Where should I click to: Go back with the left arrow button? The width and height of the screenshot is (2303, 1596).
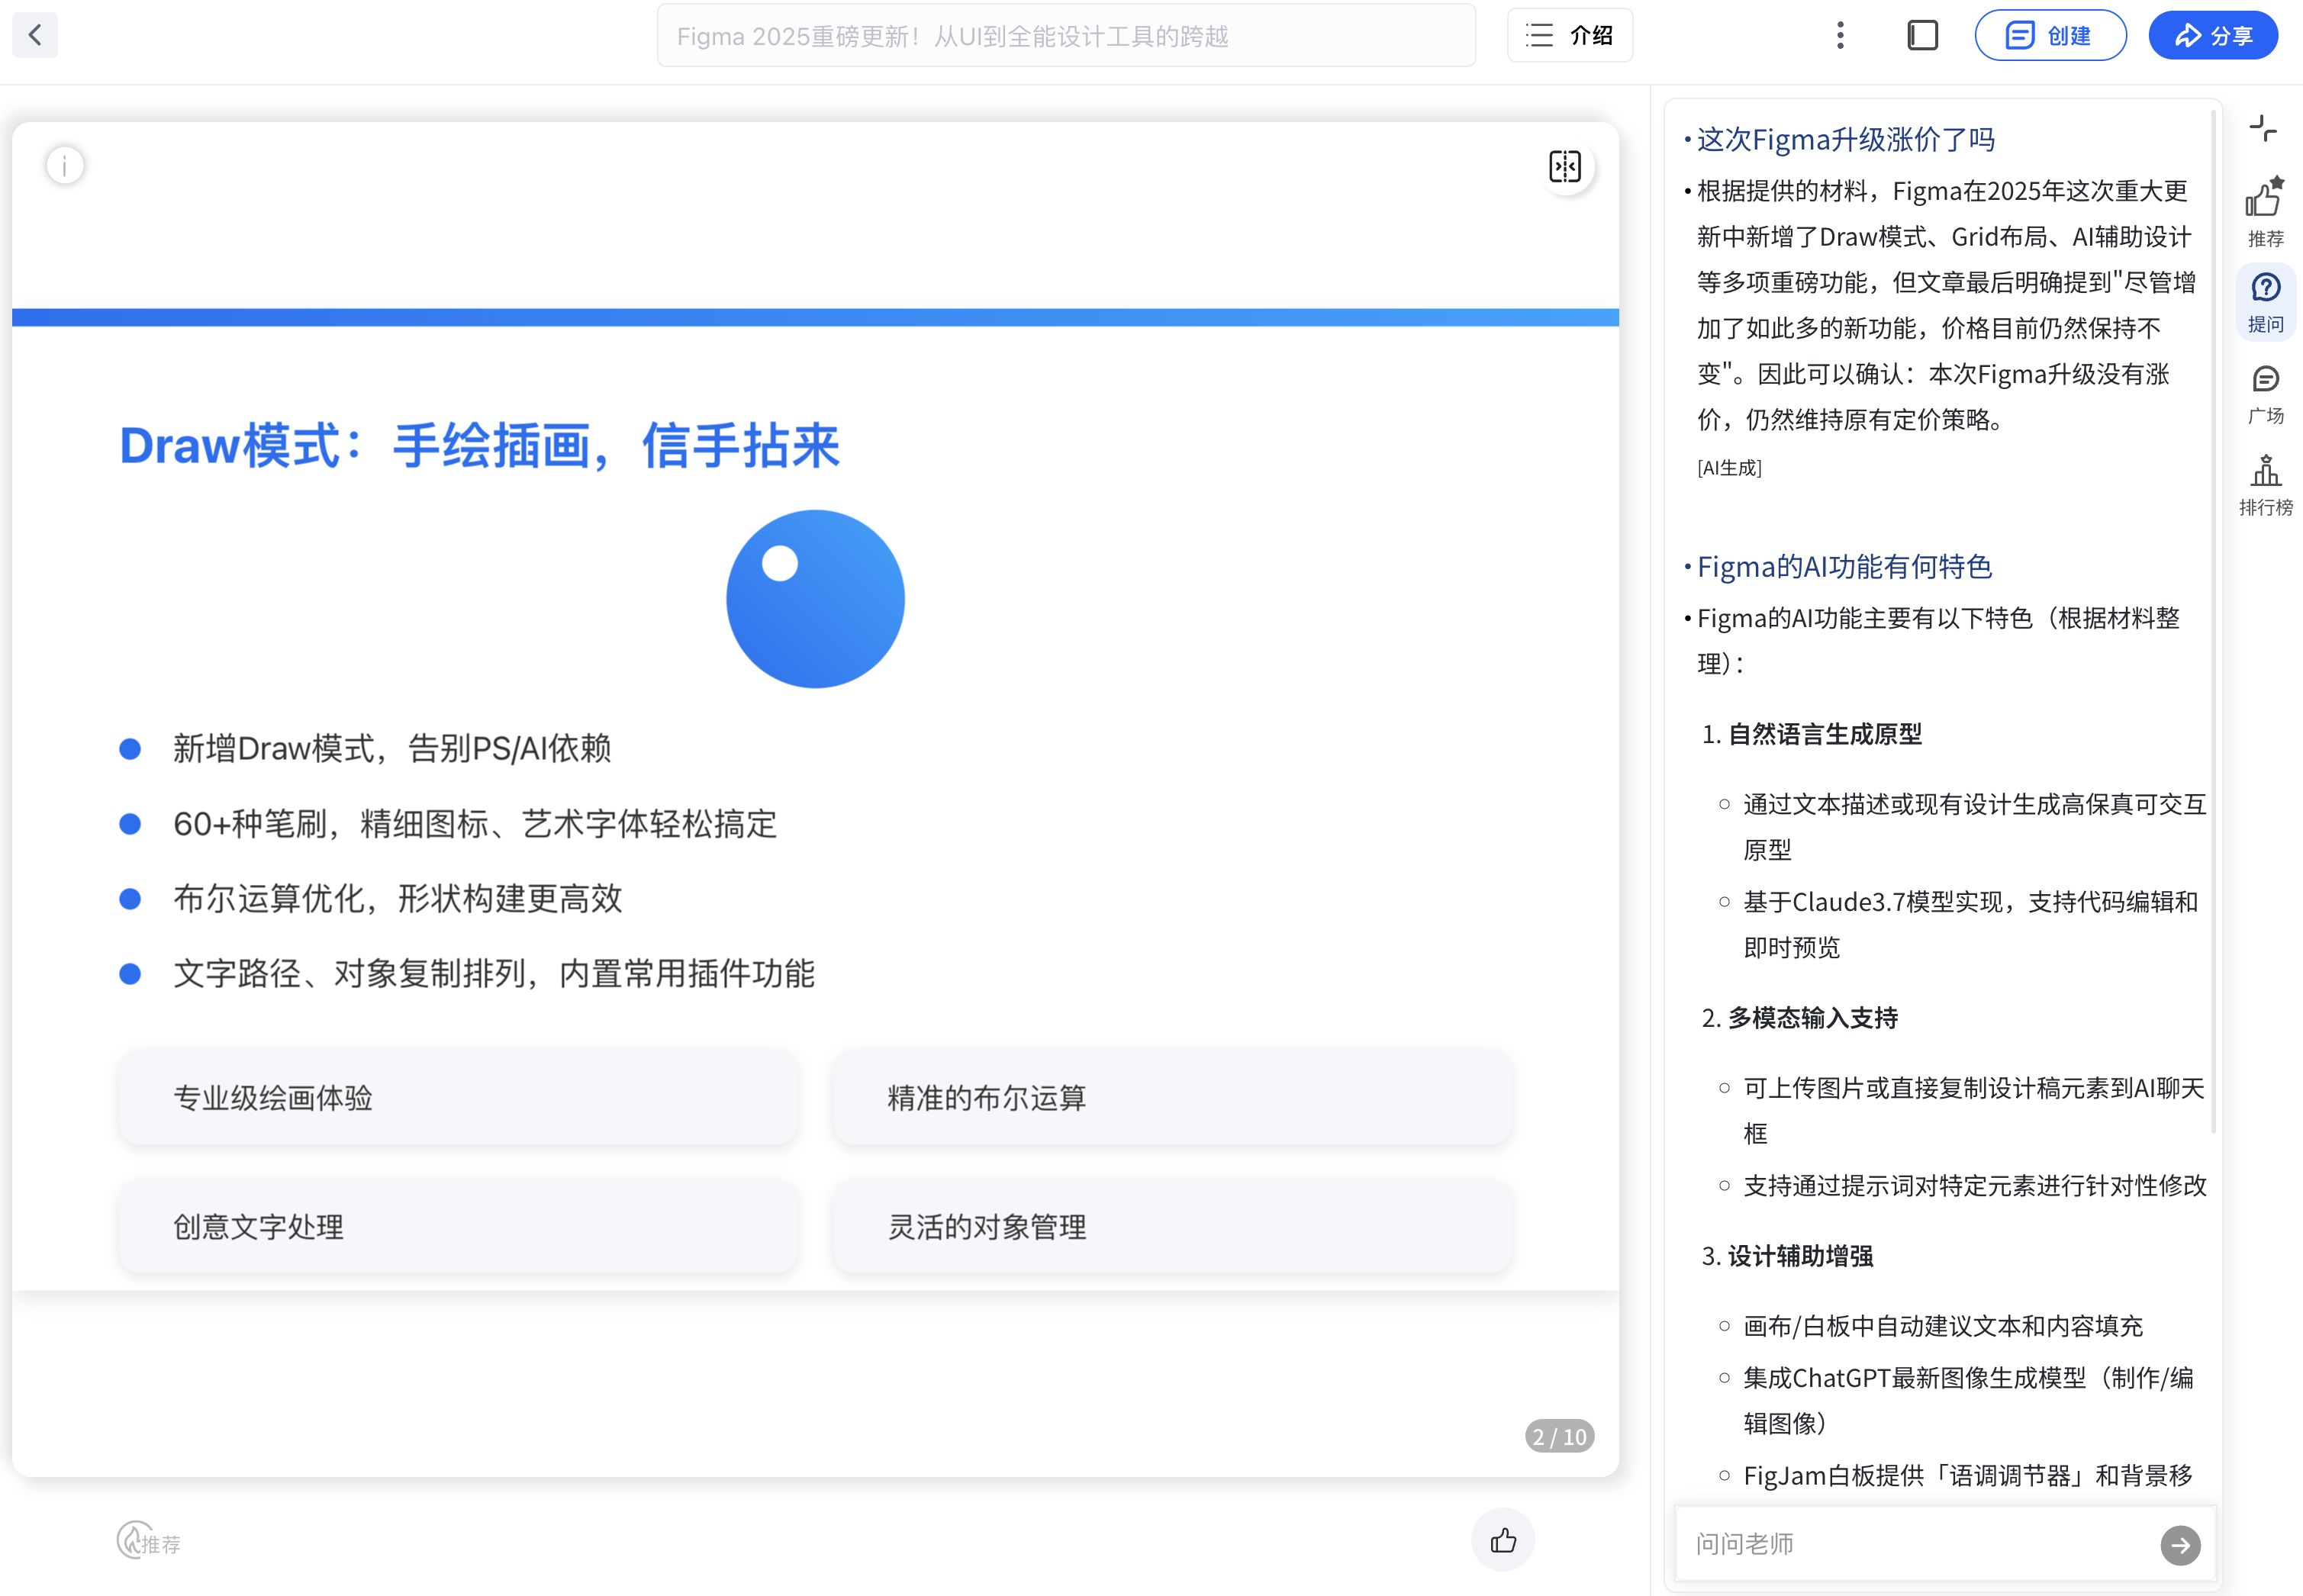pyautogui.click(x=35, y=35)
